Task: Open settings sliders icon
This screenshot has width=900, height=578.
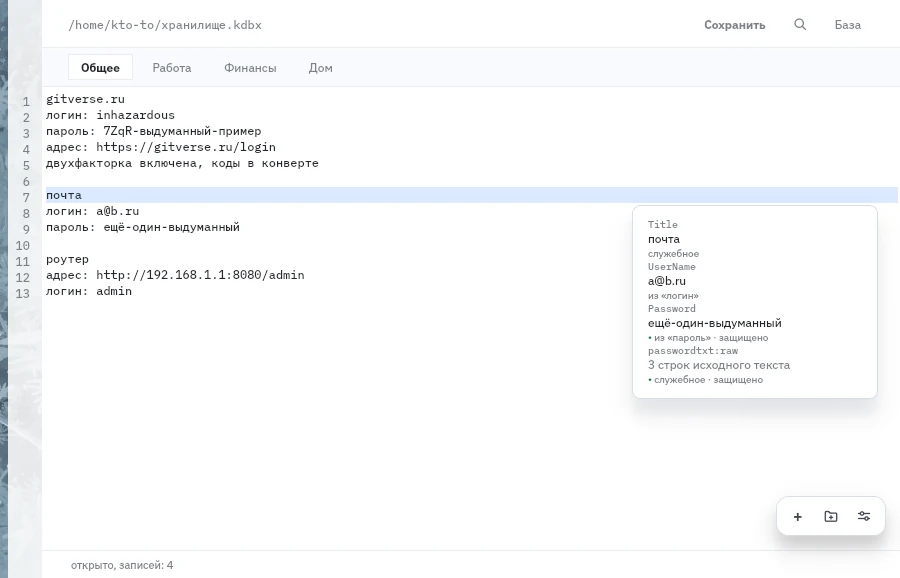Action: 864,517
